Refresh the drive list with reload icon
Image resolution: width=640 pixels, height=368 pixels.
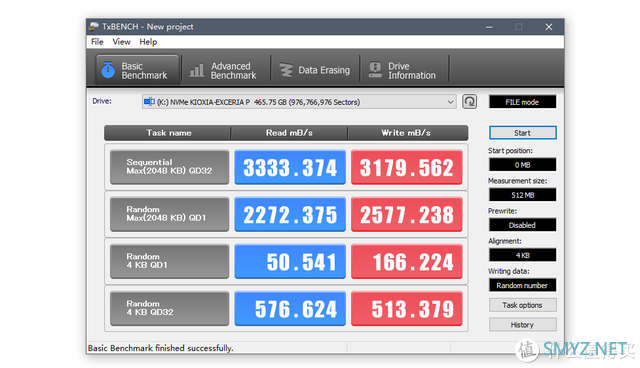click(x=469, y=102)
